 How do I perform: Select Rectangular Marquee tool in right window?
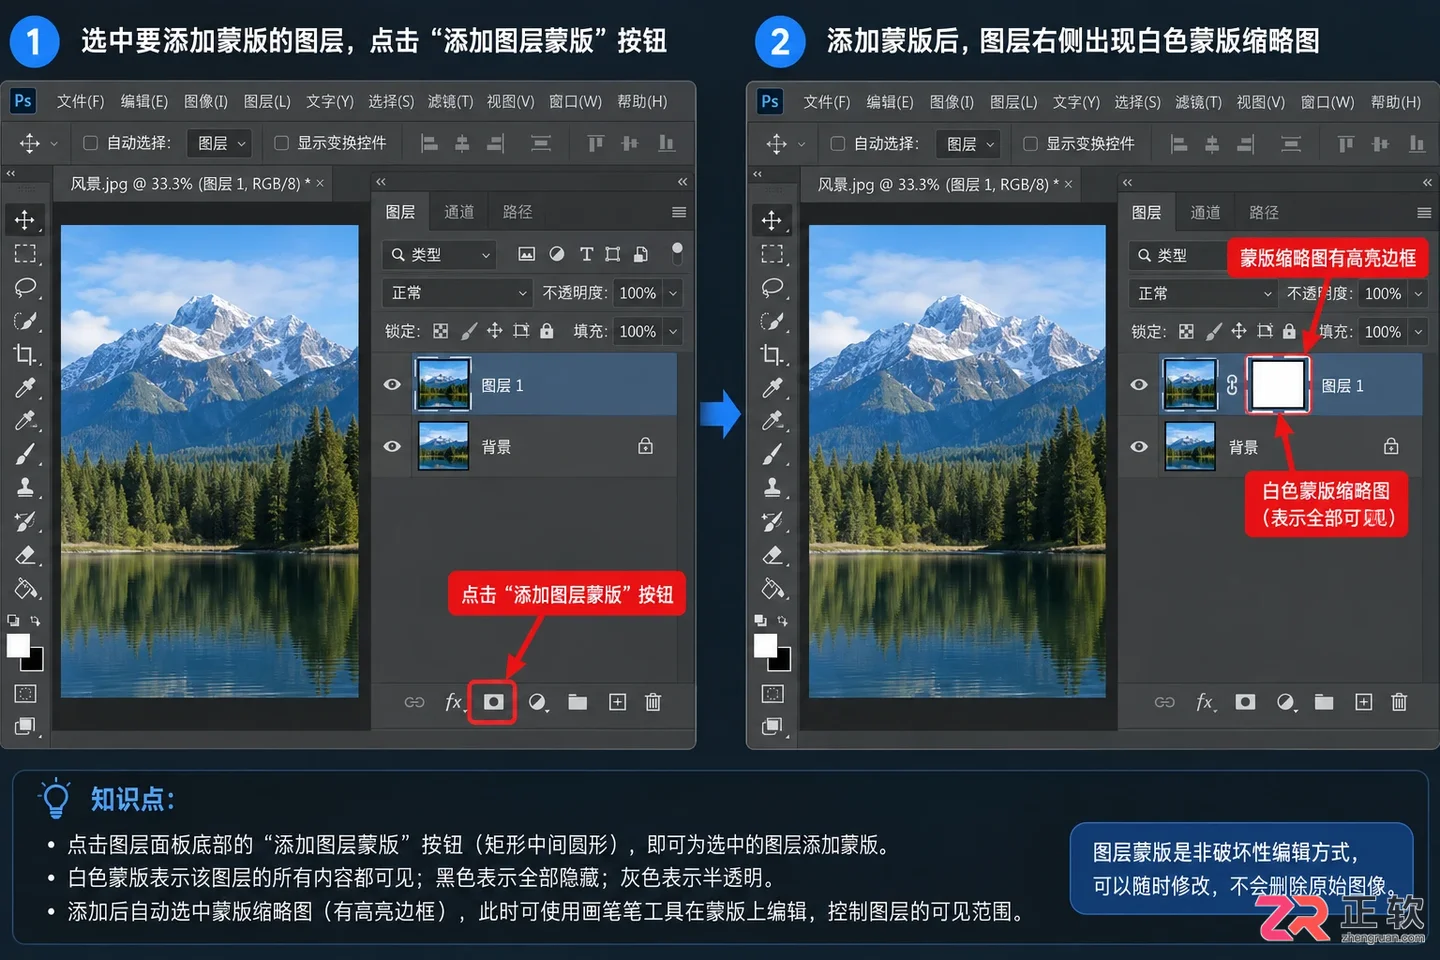click(x=772, y=254)
